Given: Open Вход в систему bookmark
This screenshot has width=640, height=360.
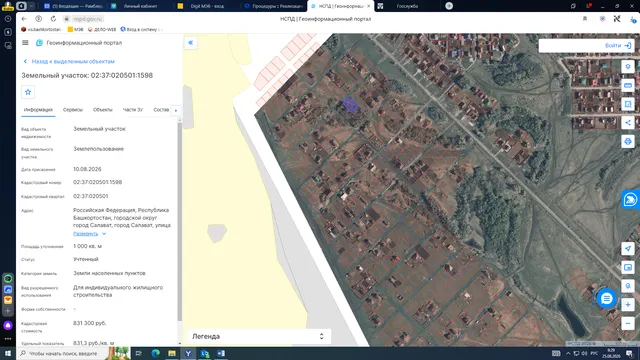Looking at the screenshot, I should coord(141,29).
